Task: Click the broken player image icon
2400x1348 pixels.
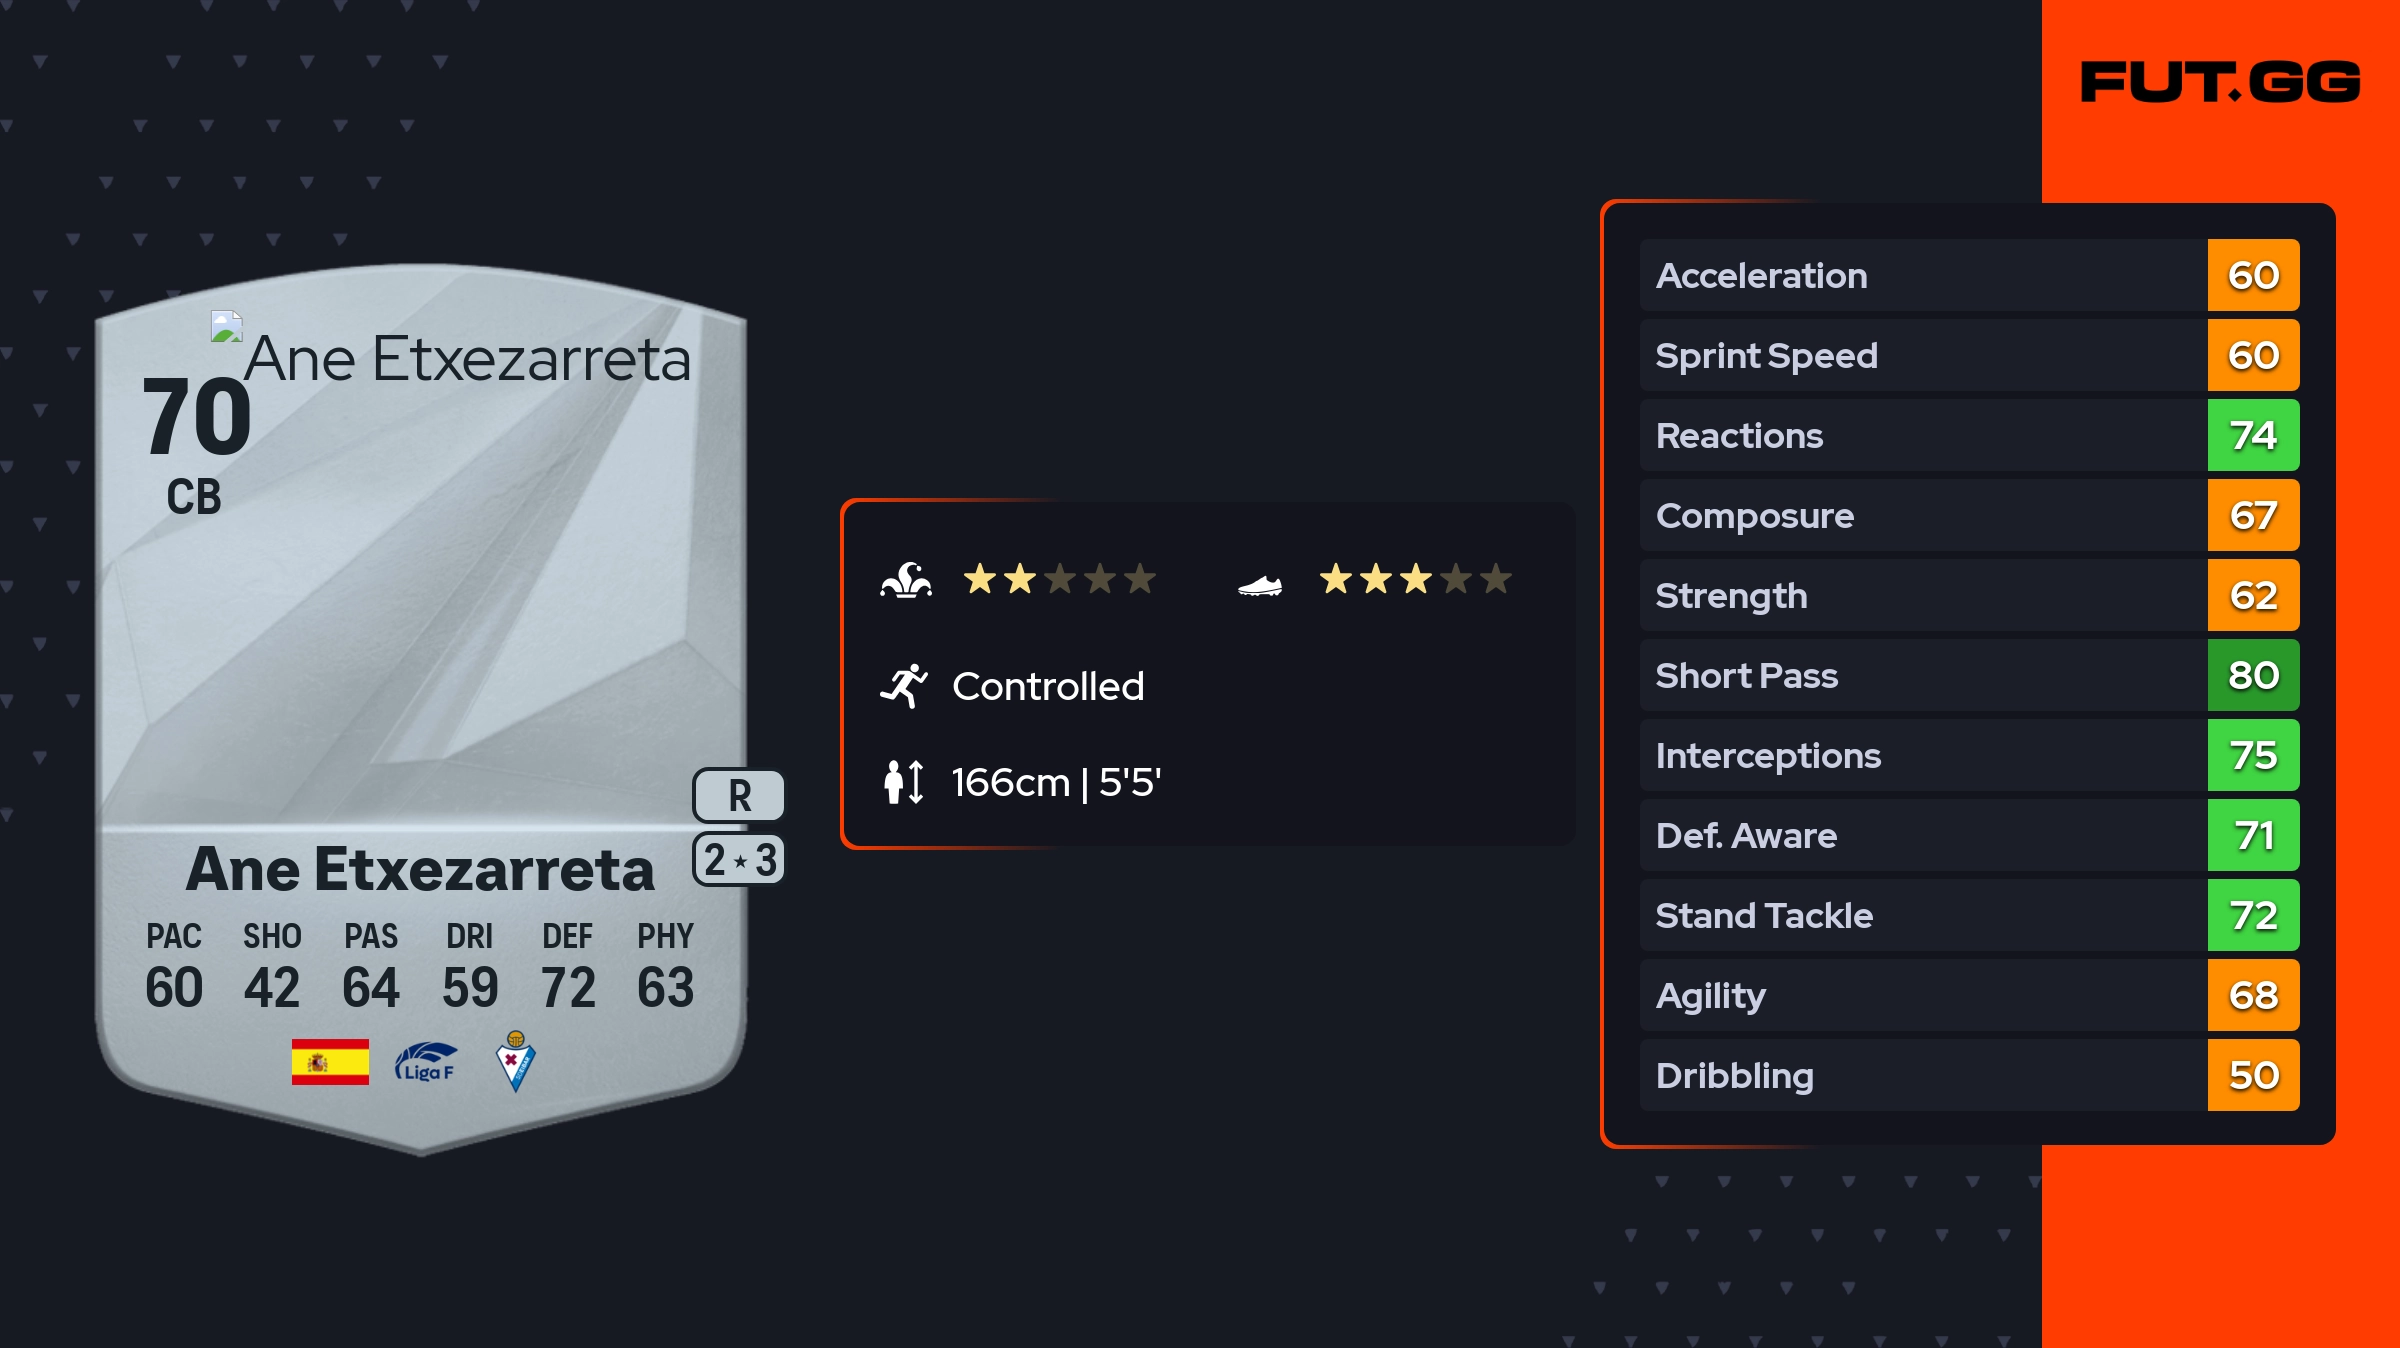Action: [227, 327]
